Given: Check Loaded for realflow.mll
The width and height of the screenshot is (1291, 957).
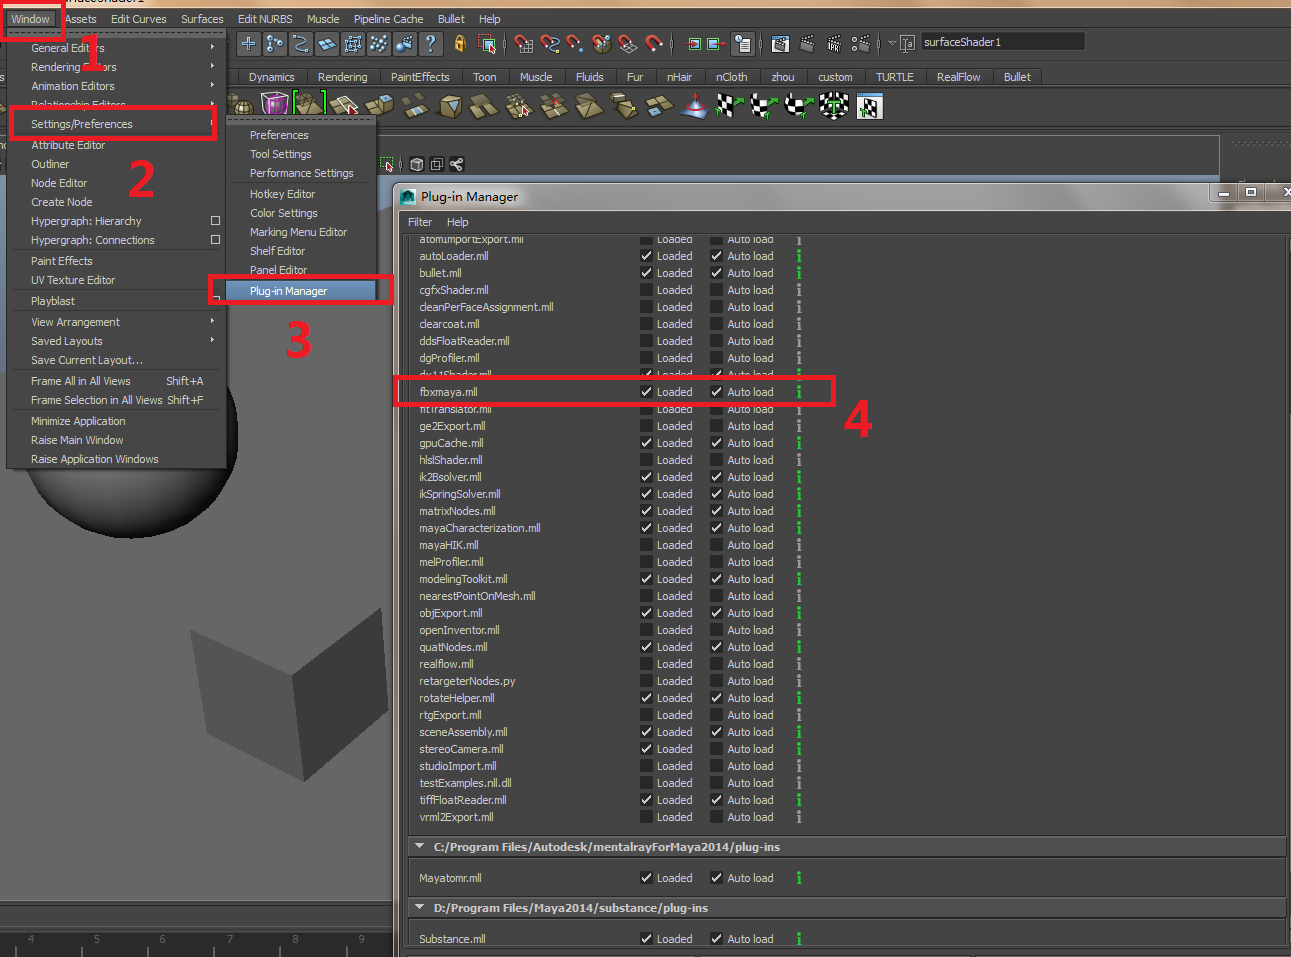Looking at the screenshot, I should pos(646,664).
